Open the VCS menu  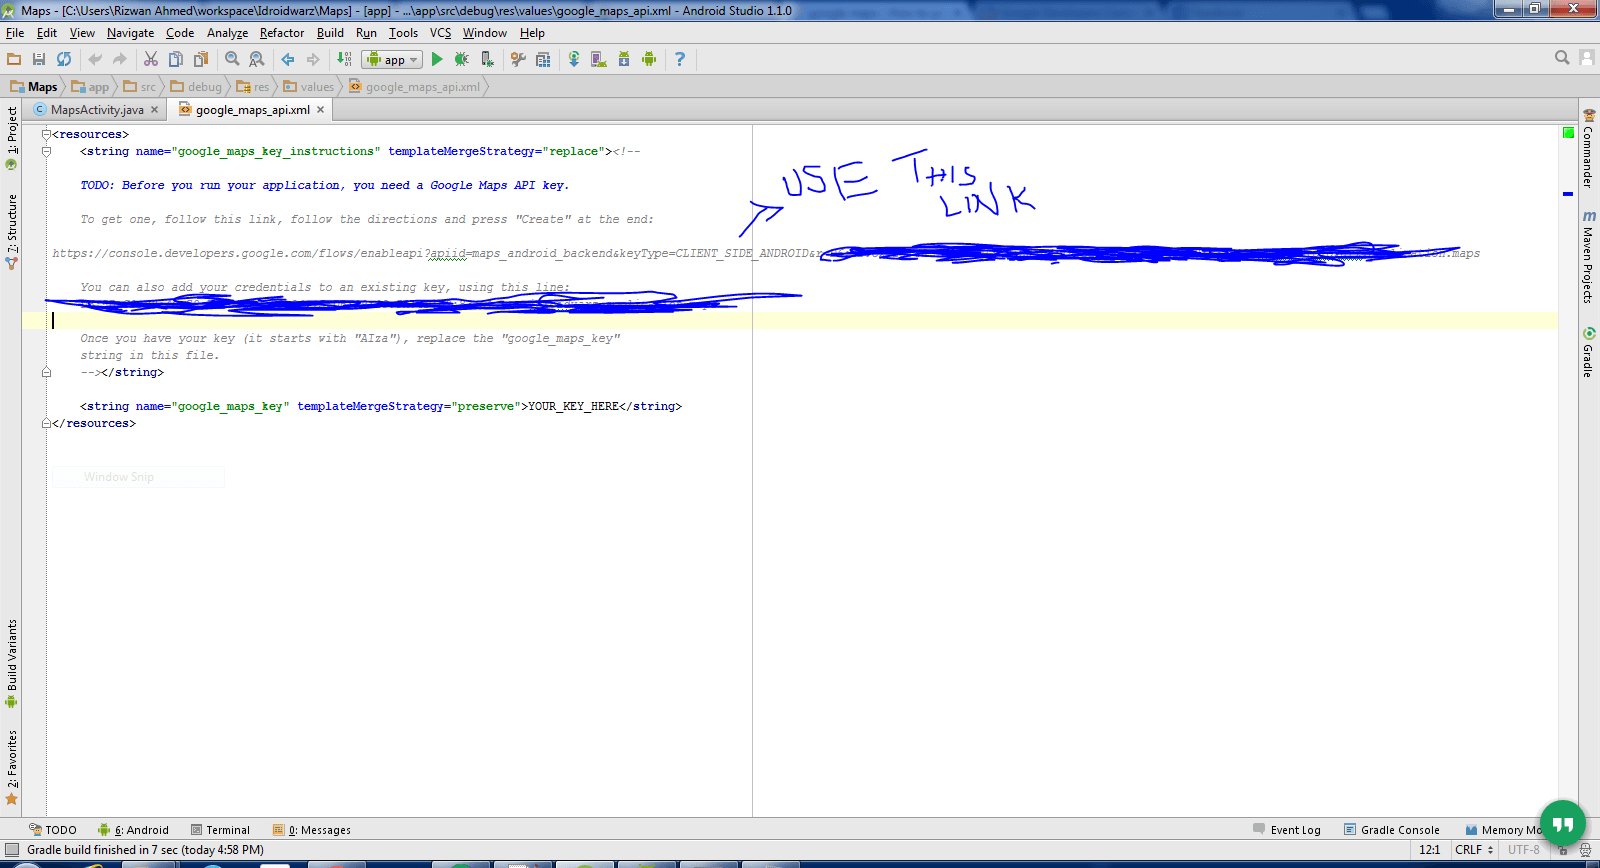point(440,33)
